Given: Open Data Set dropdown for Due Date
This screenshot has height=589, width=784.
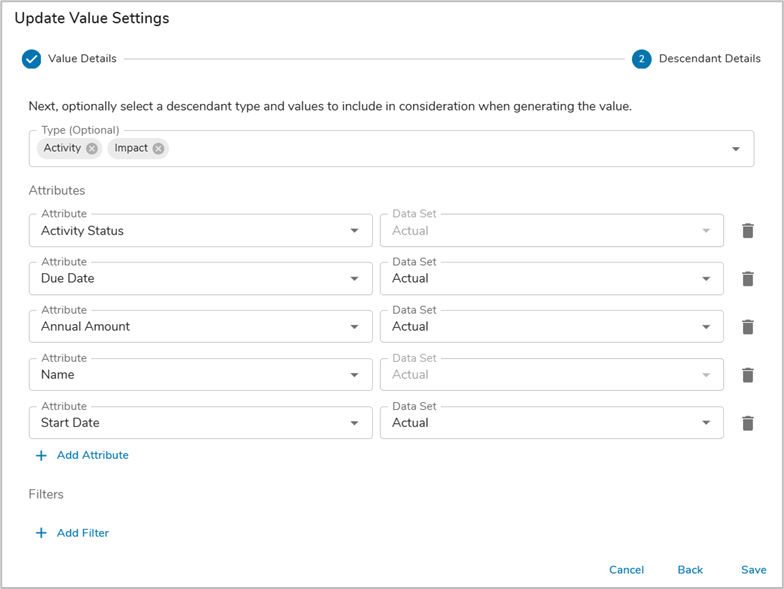Looking at the screenshot, I should (707, 279).
